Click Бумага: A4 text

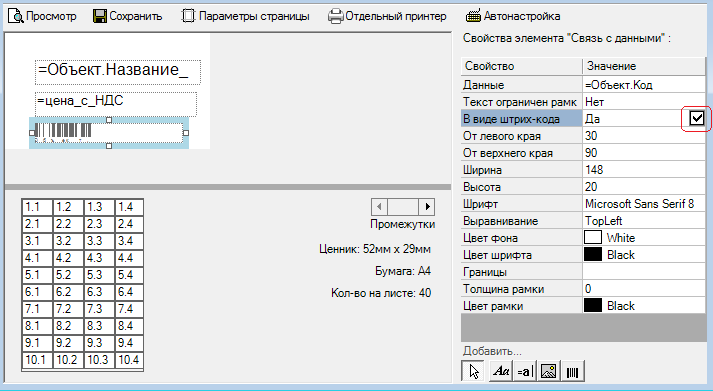click(x=403, y=271)
